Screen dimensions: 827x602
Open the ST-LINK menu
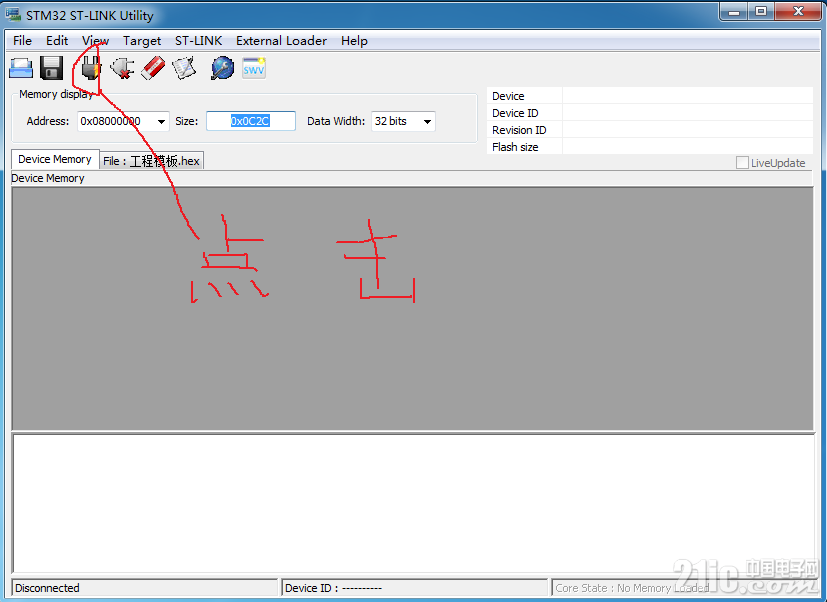click(198, 41)
